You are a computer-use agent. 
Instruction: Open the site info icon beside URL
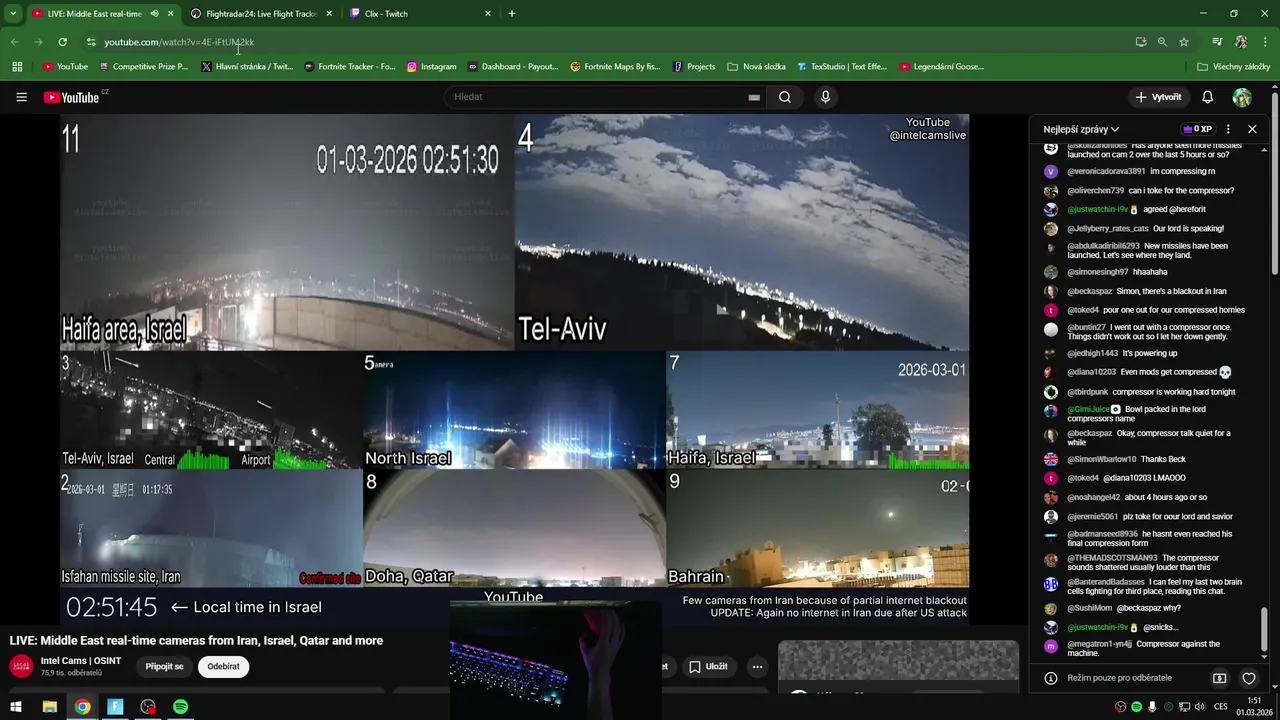[x=91, y=42]
